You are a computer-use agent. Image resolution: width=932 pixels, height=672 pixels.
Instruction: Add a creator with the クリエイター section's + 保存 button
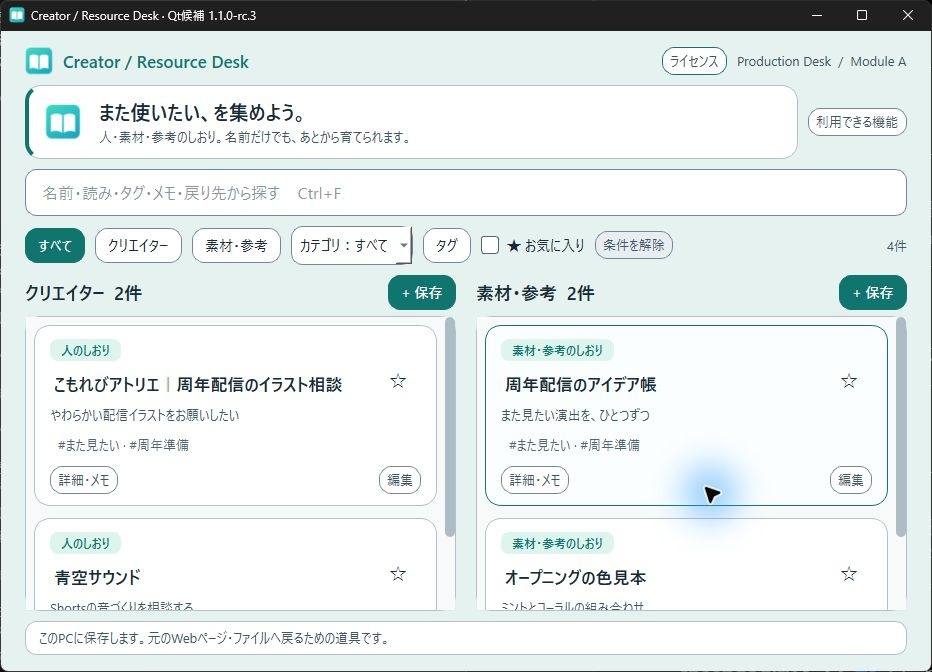coord(421,292)
